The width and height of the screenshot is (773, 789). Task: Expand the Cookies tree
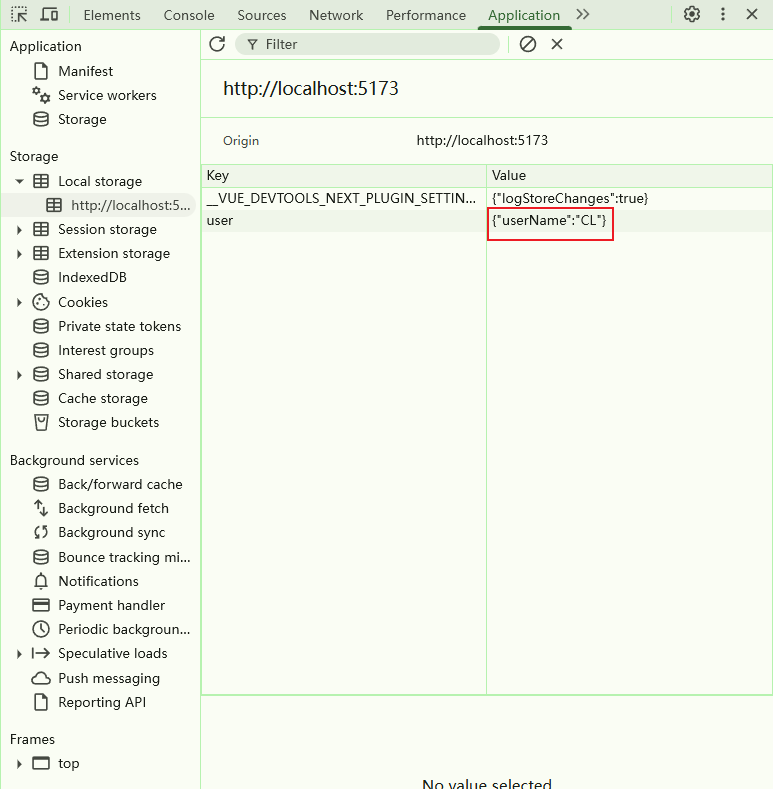[19, 302]
